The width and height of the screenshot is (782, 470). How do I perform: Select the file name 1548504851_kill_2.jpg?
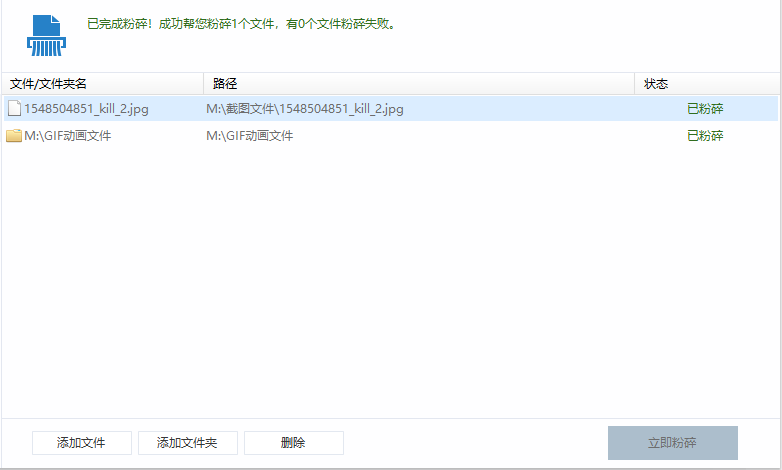86,109
